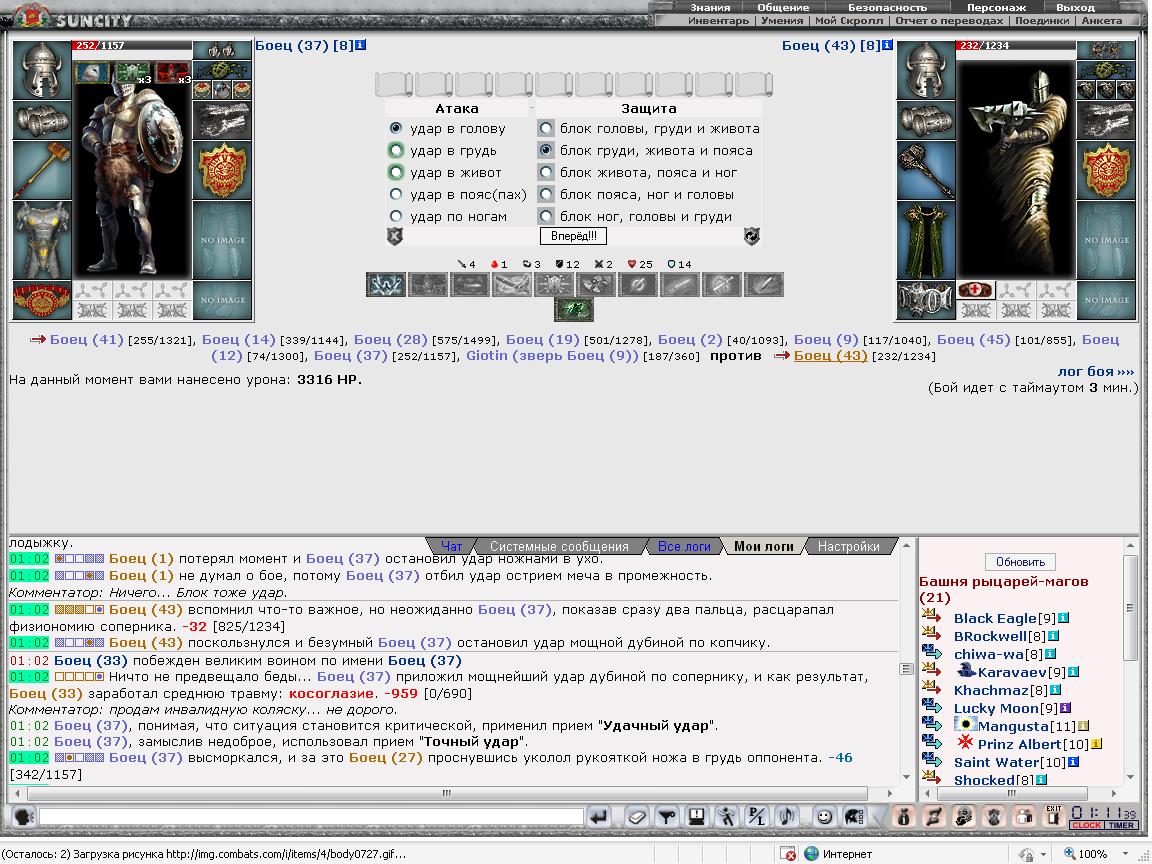Click private message icon next to 'Karavaev'
Image resolution: width=1152 pixels, height=864 pixels.
coord(931,669)
